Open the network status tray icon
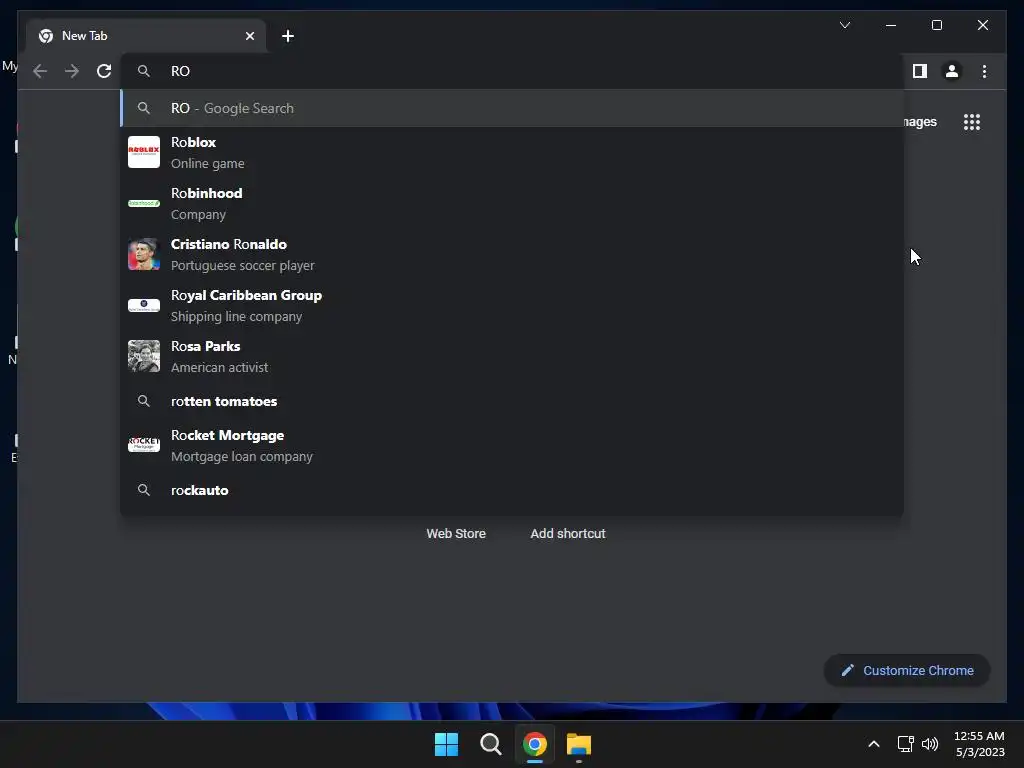This screenshot has width=1024, height=768. [905, 744]
